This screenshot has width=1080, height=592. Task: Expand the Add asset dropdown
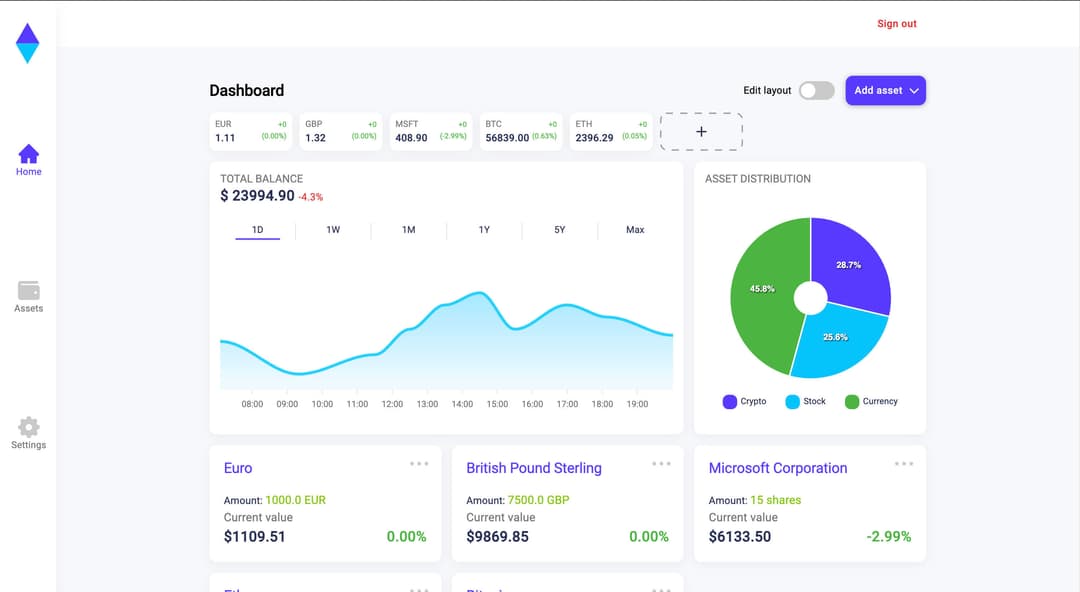click(x=885, y=91)
